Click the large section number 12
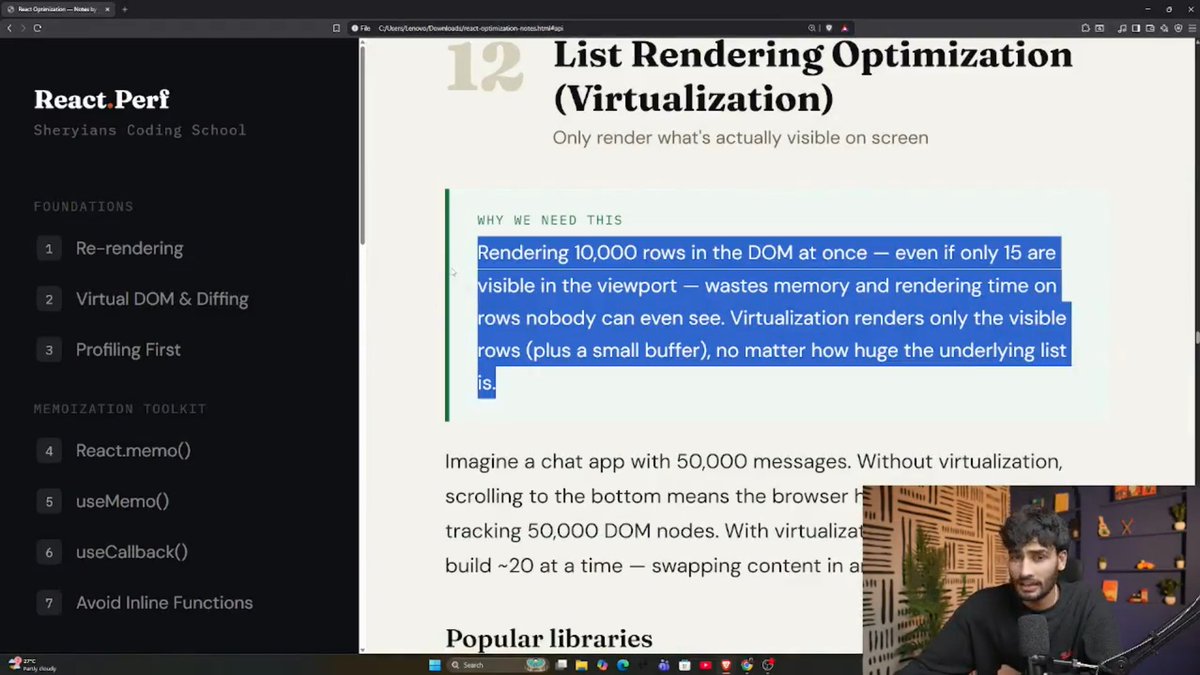1200x675 pixels. point(484,67)
